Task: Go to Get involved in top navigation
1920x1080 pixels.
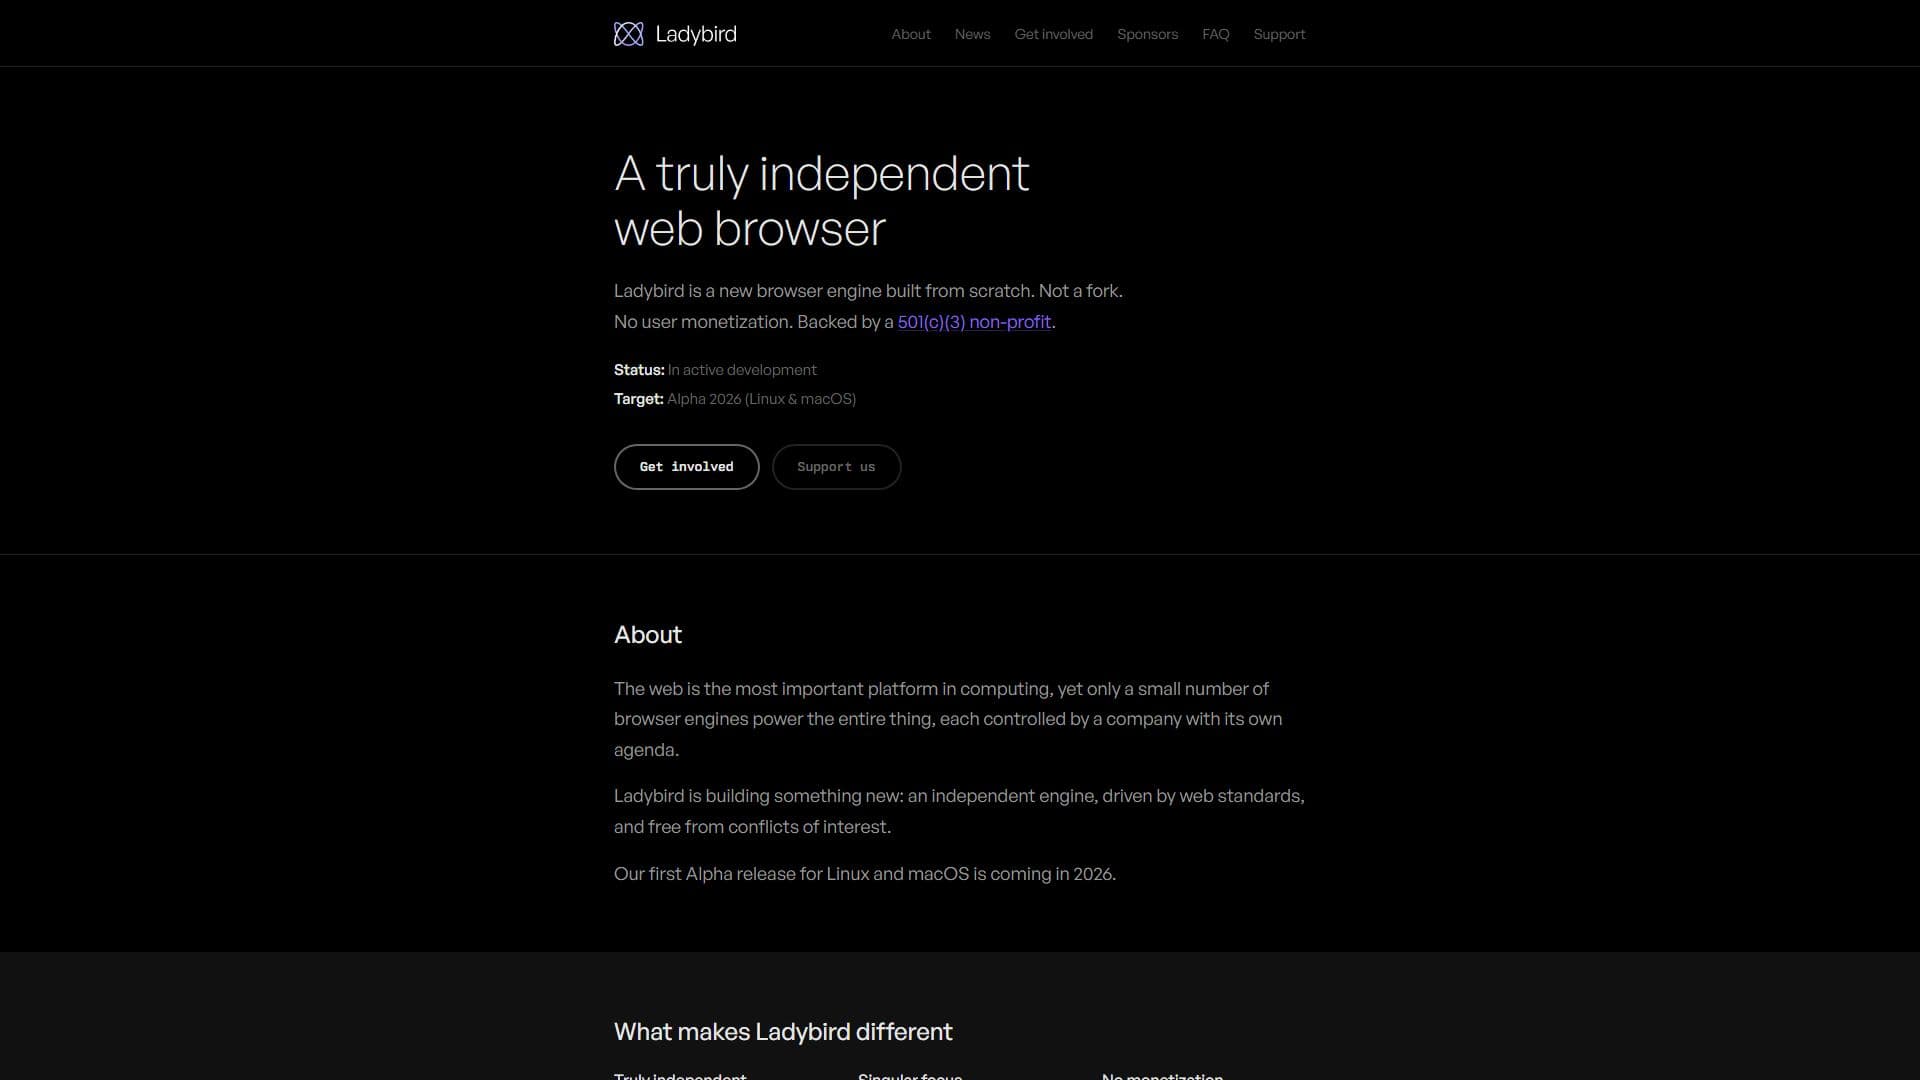Action: (x=1054, y=34)
